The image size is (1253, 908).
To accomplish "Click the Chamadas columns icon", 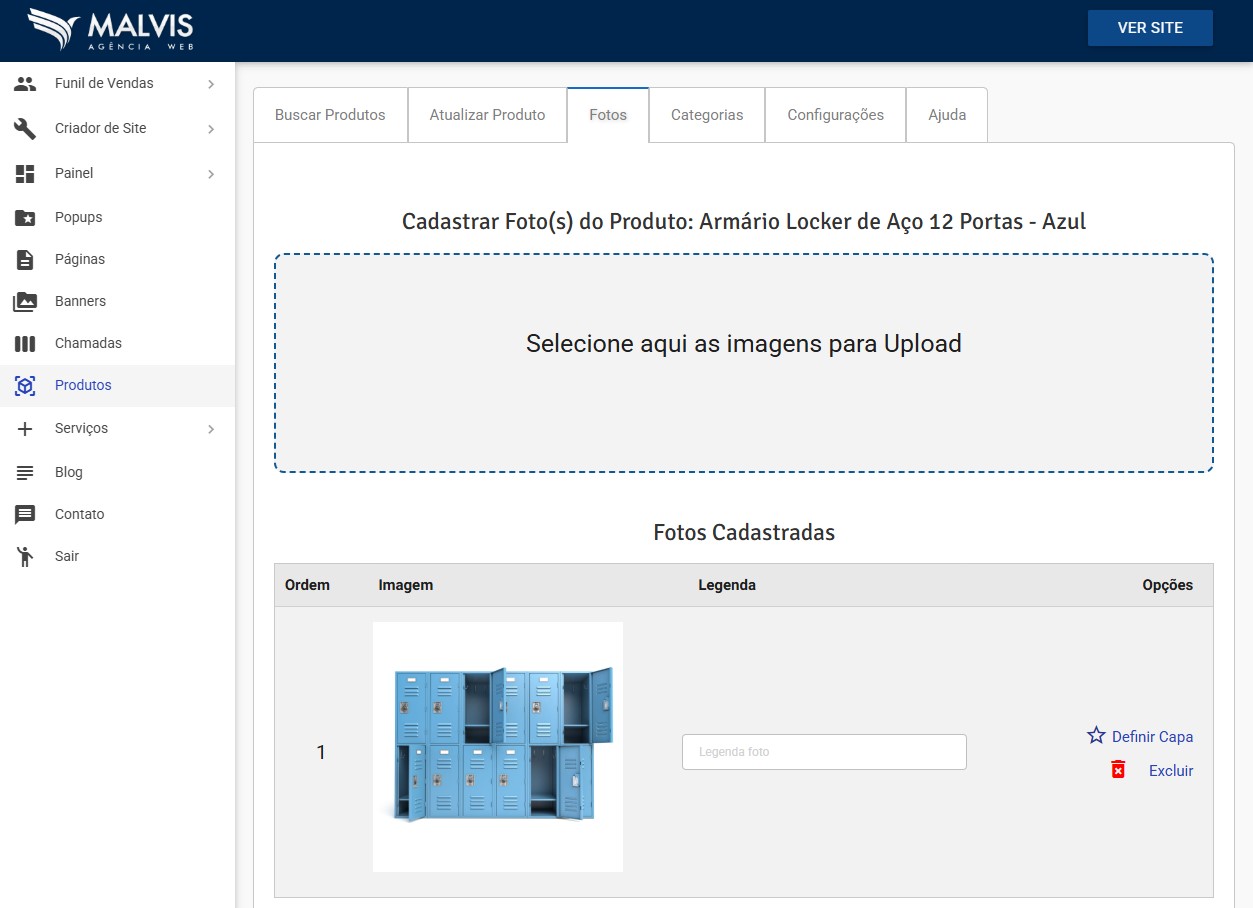I will click(25, 343).
